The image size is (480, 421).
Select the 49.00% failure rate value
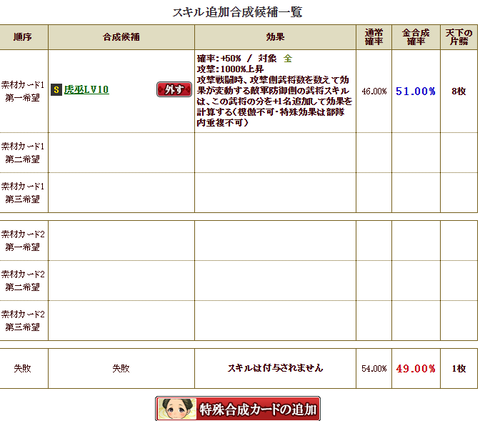pyautogui.click(x=415, y=369)
